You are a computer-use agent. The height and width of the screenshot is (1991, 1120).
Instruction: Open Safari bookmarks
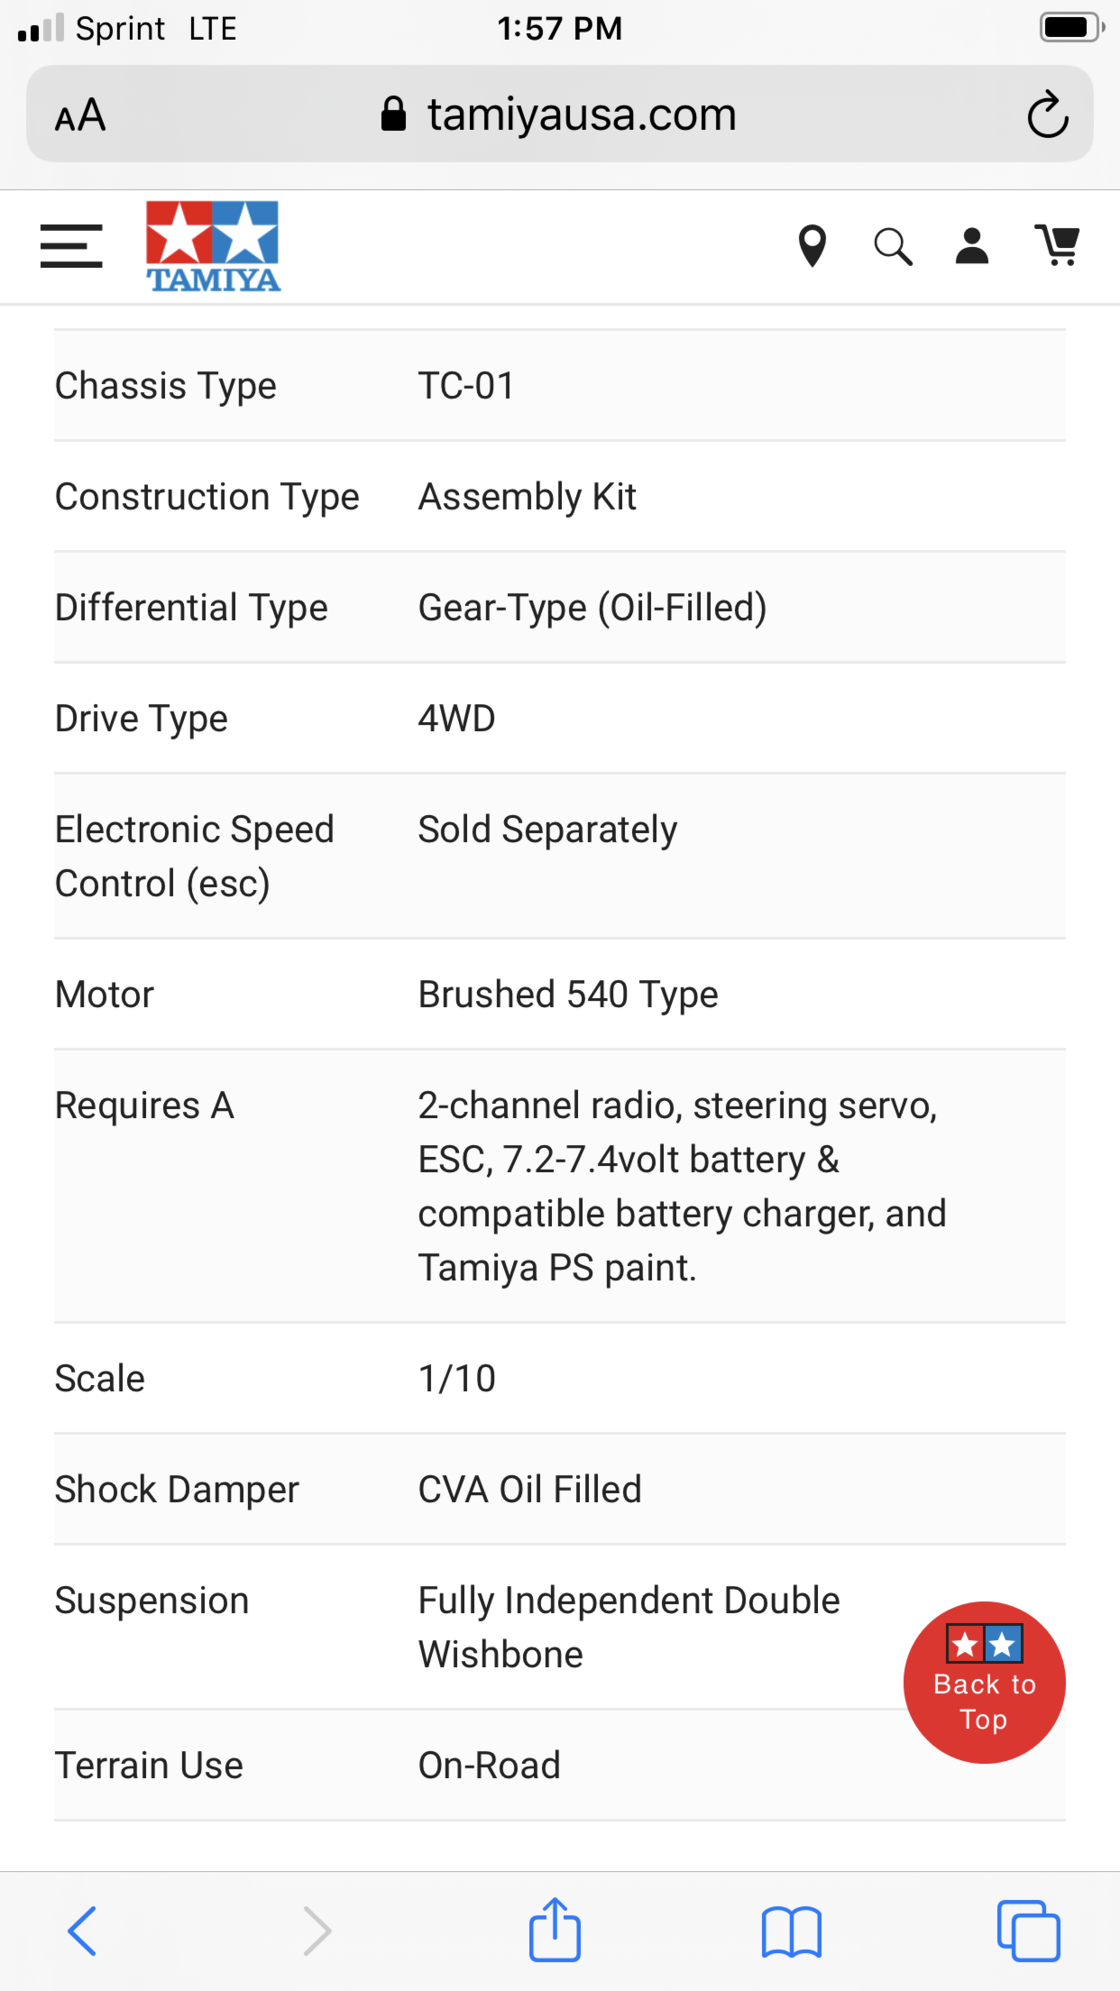(791, 1931)
